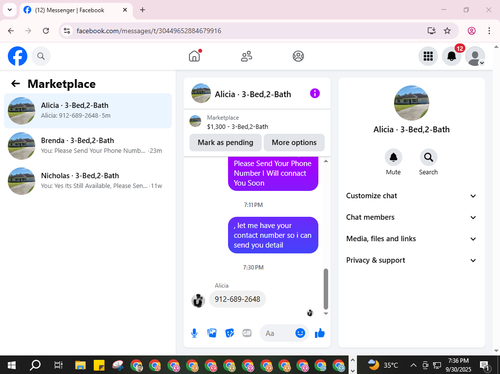The image size is (500, 374).
Task: Open Windows taskbar search
Action: [35, 365]
